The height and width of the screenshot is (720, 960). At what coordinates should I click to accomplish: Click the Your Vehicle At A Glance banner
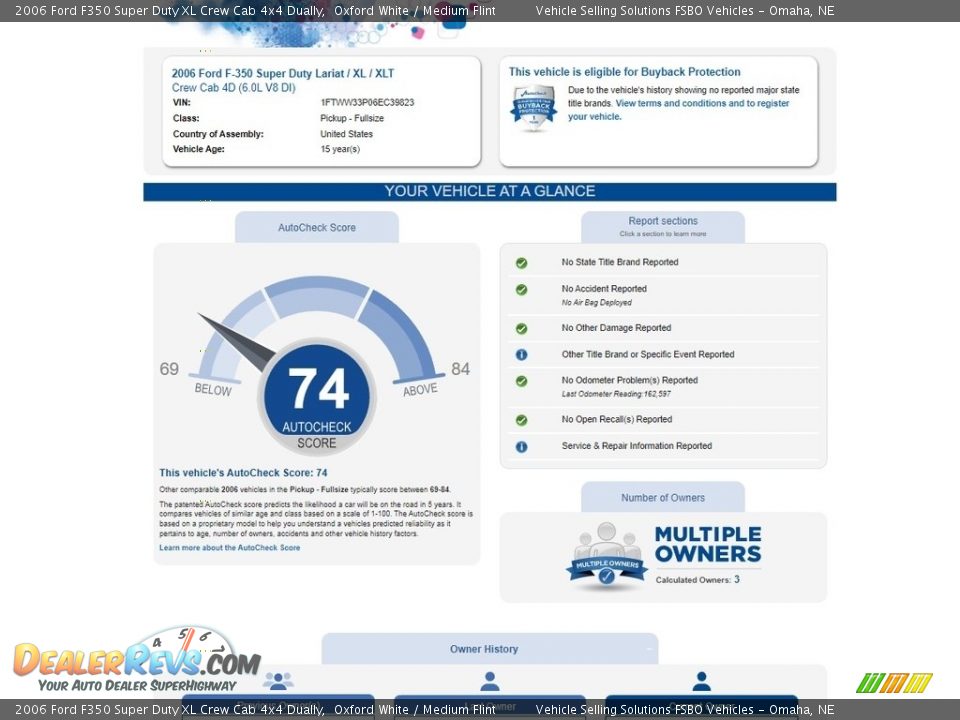(489, 192)
